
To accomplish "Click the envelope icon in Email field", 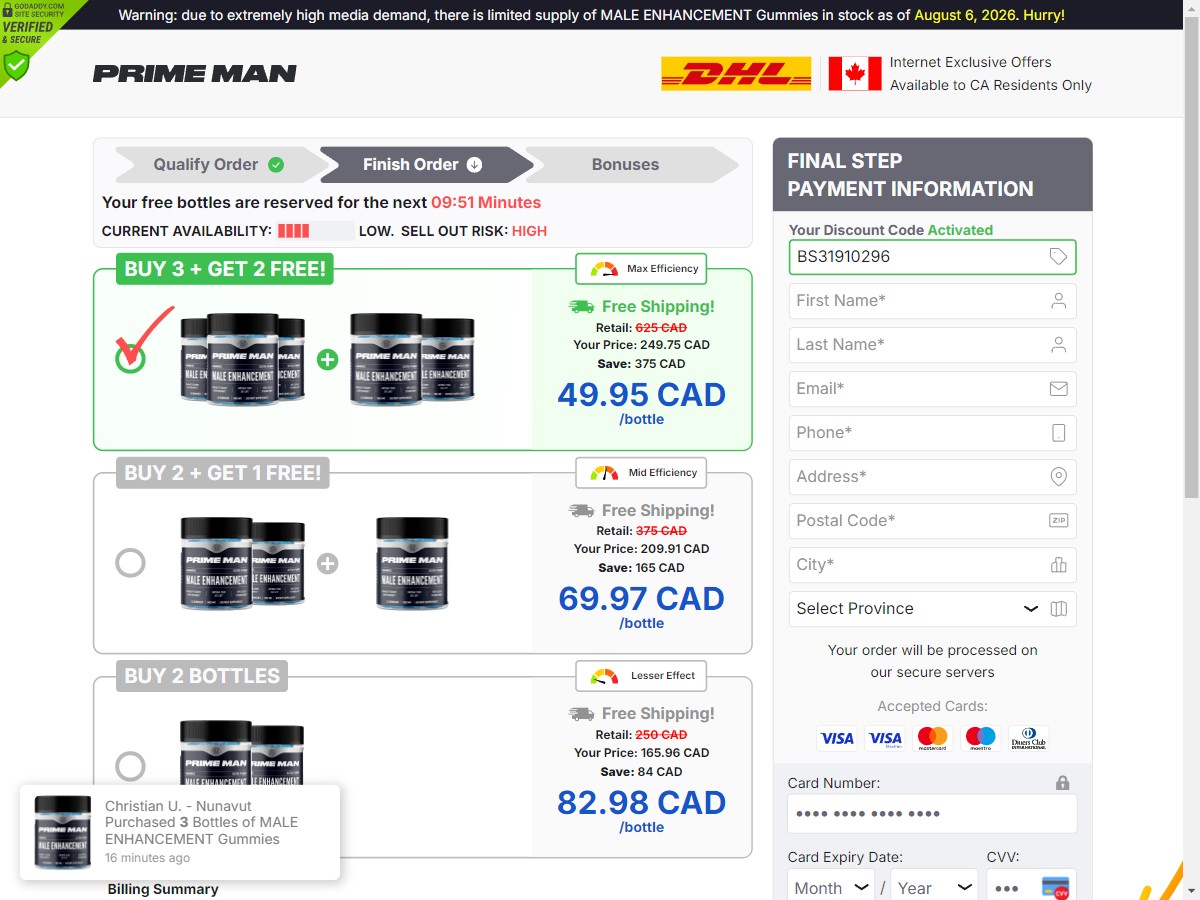I will [1058, 389].
